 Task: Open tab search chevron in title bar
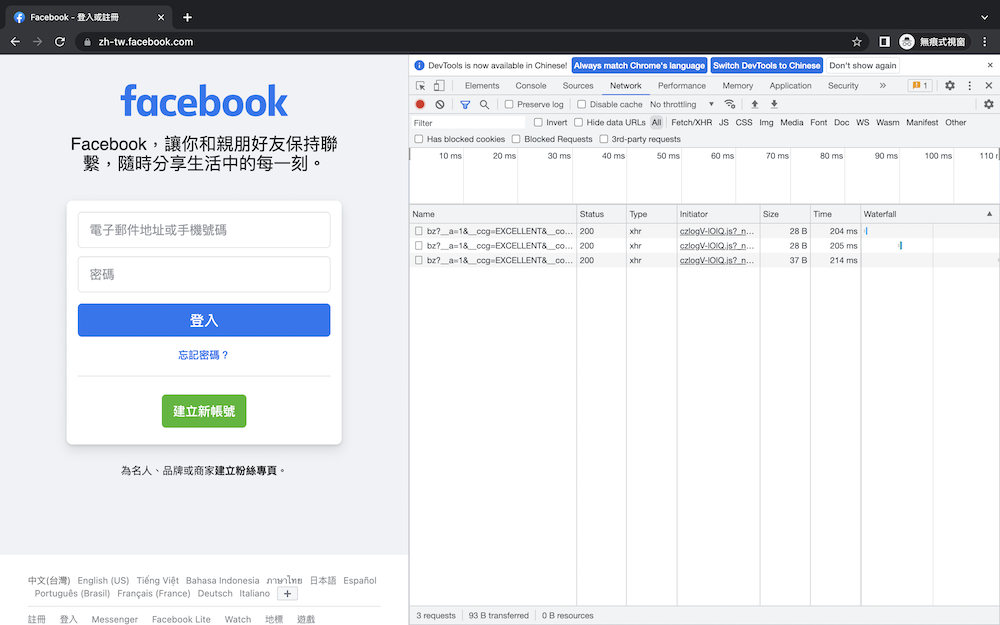pyautogui.click(x=984, y=17)
